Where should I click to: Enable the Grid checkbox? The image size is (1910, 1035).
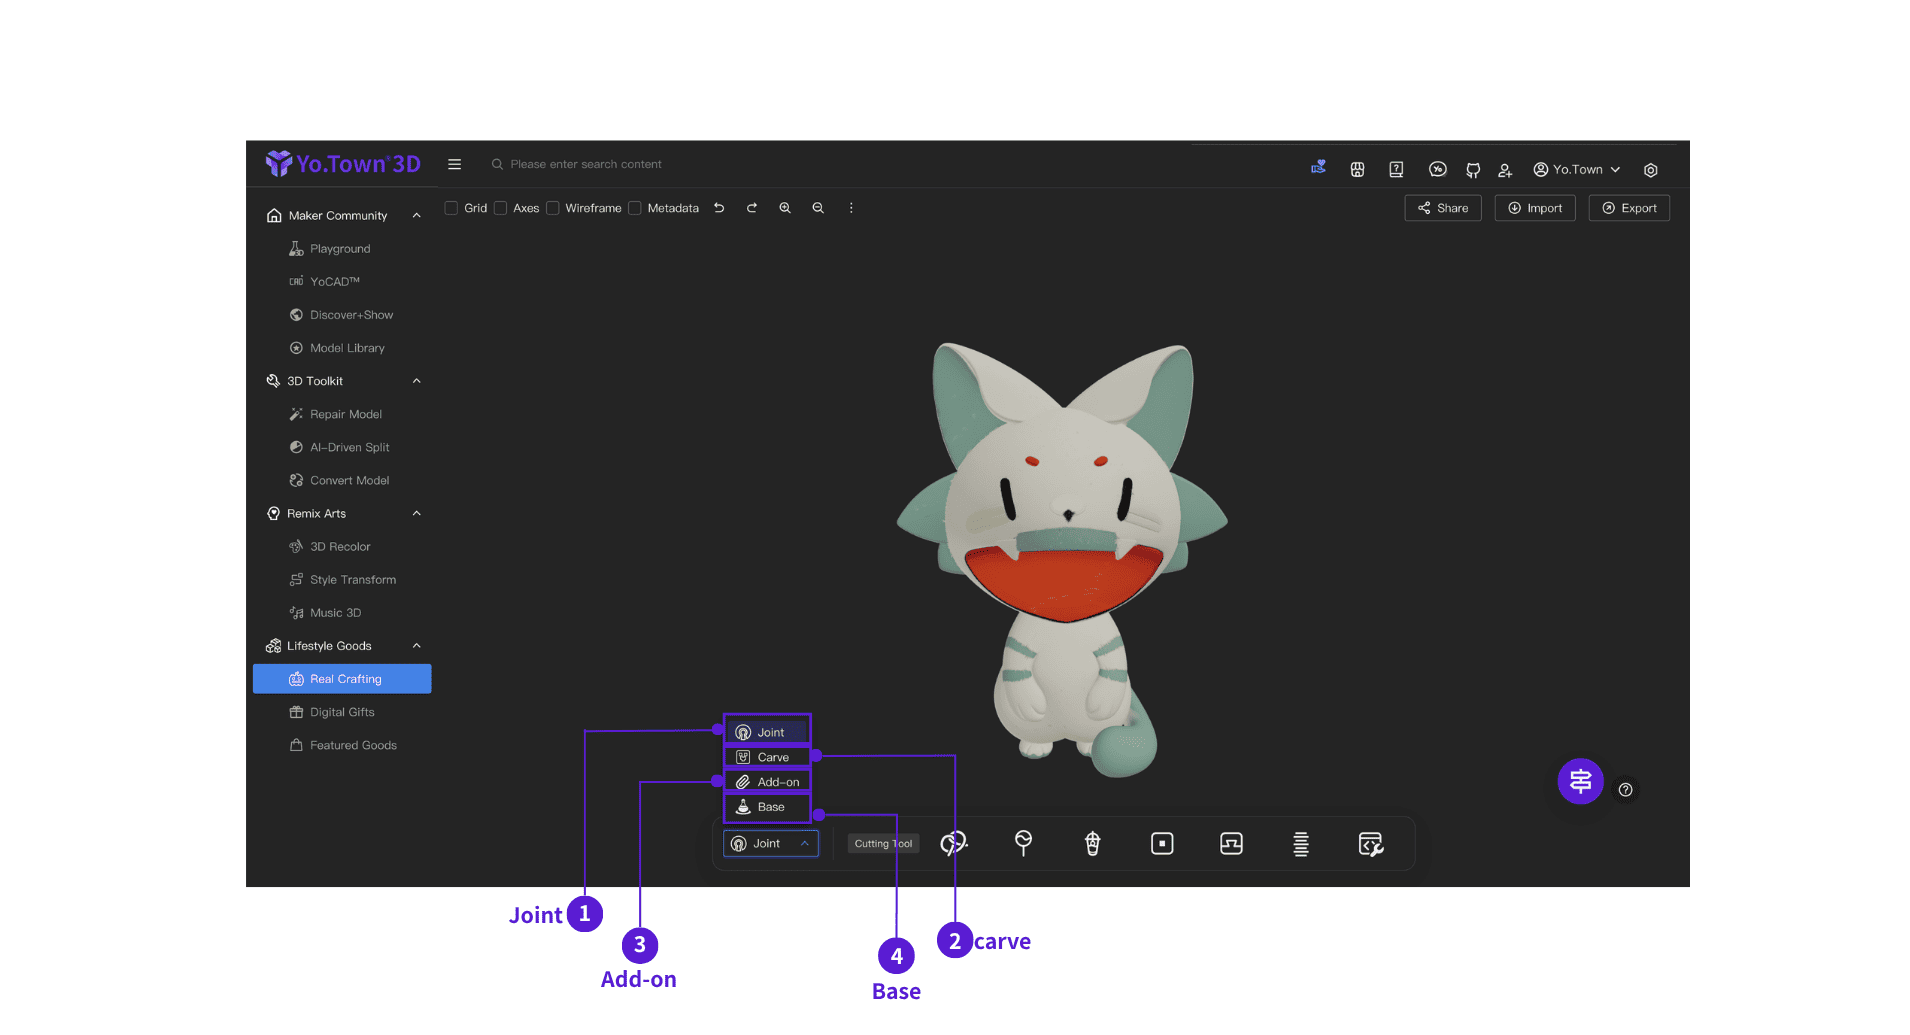click(451, 208)
